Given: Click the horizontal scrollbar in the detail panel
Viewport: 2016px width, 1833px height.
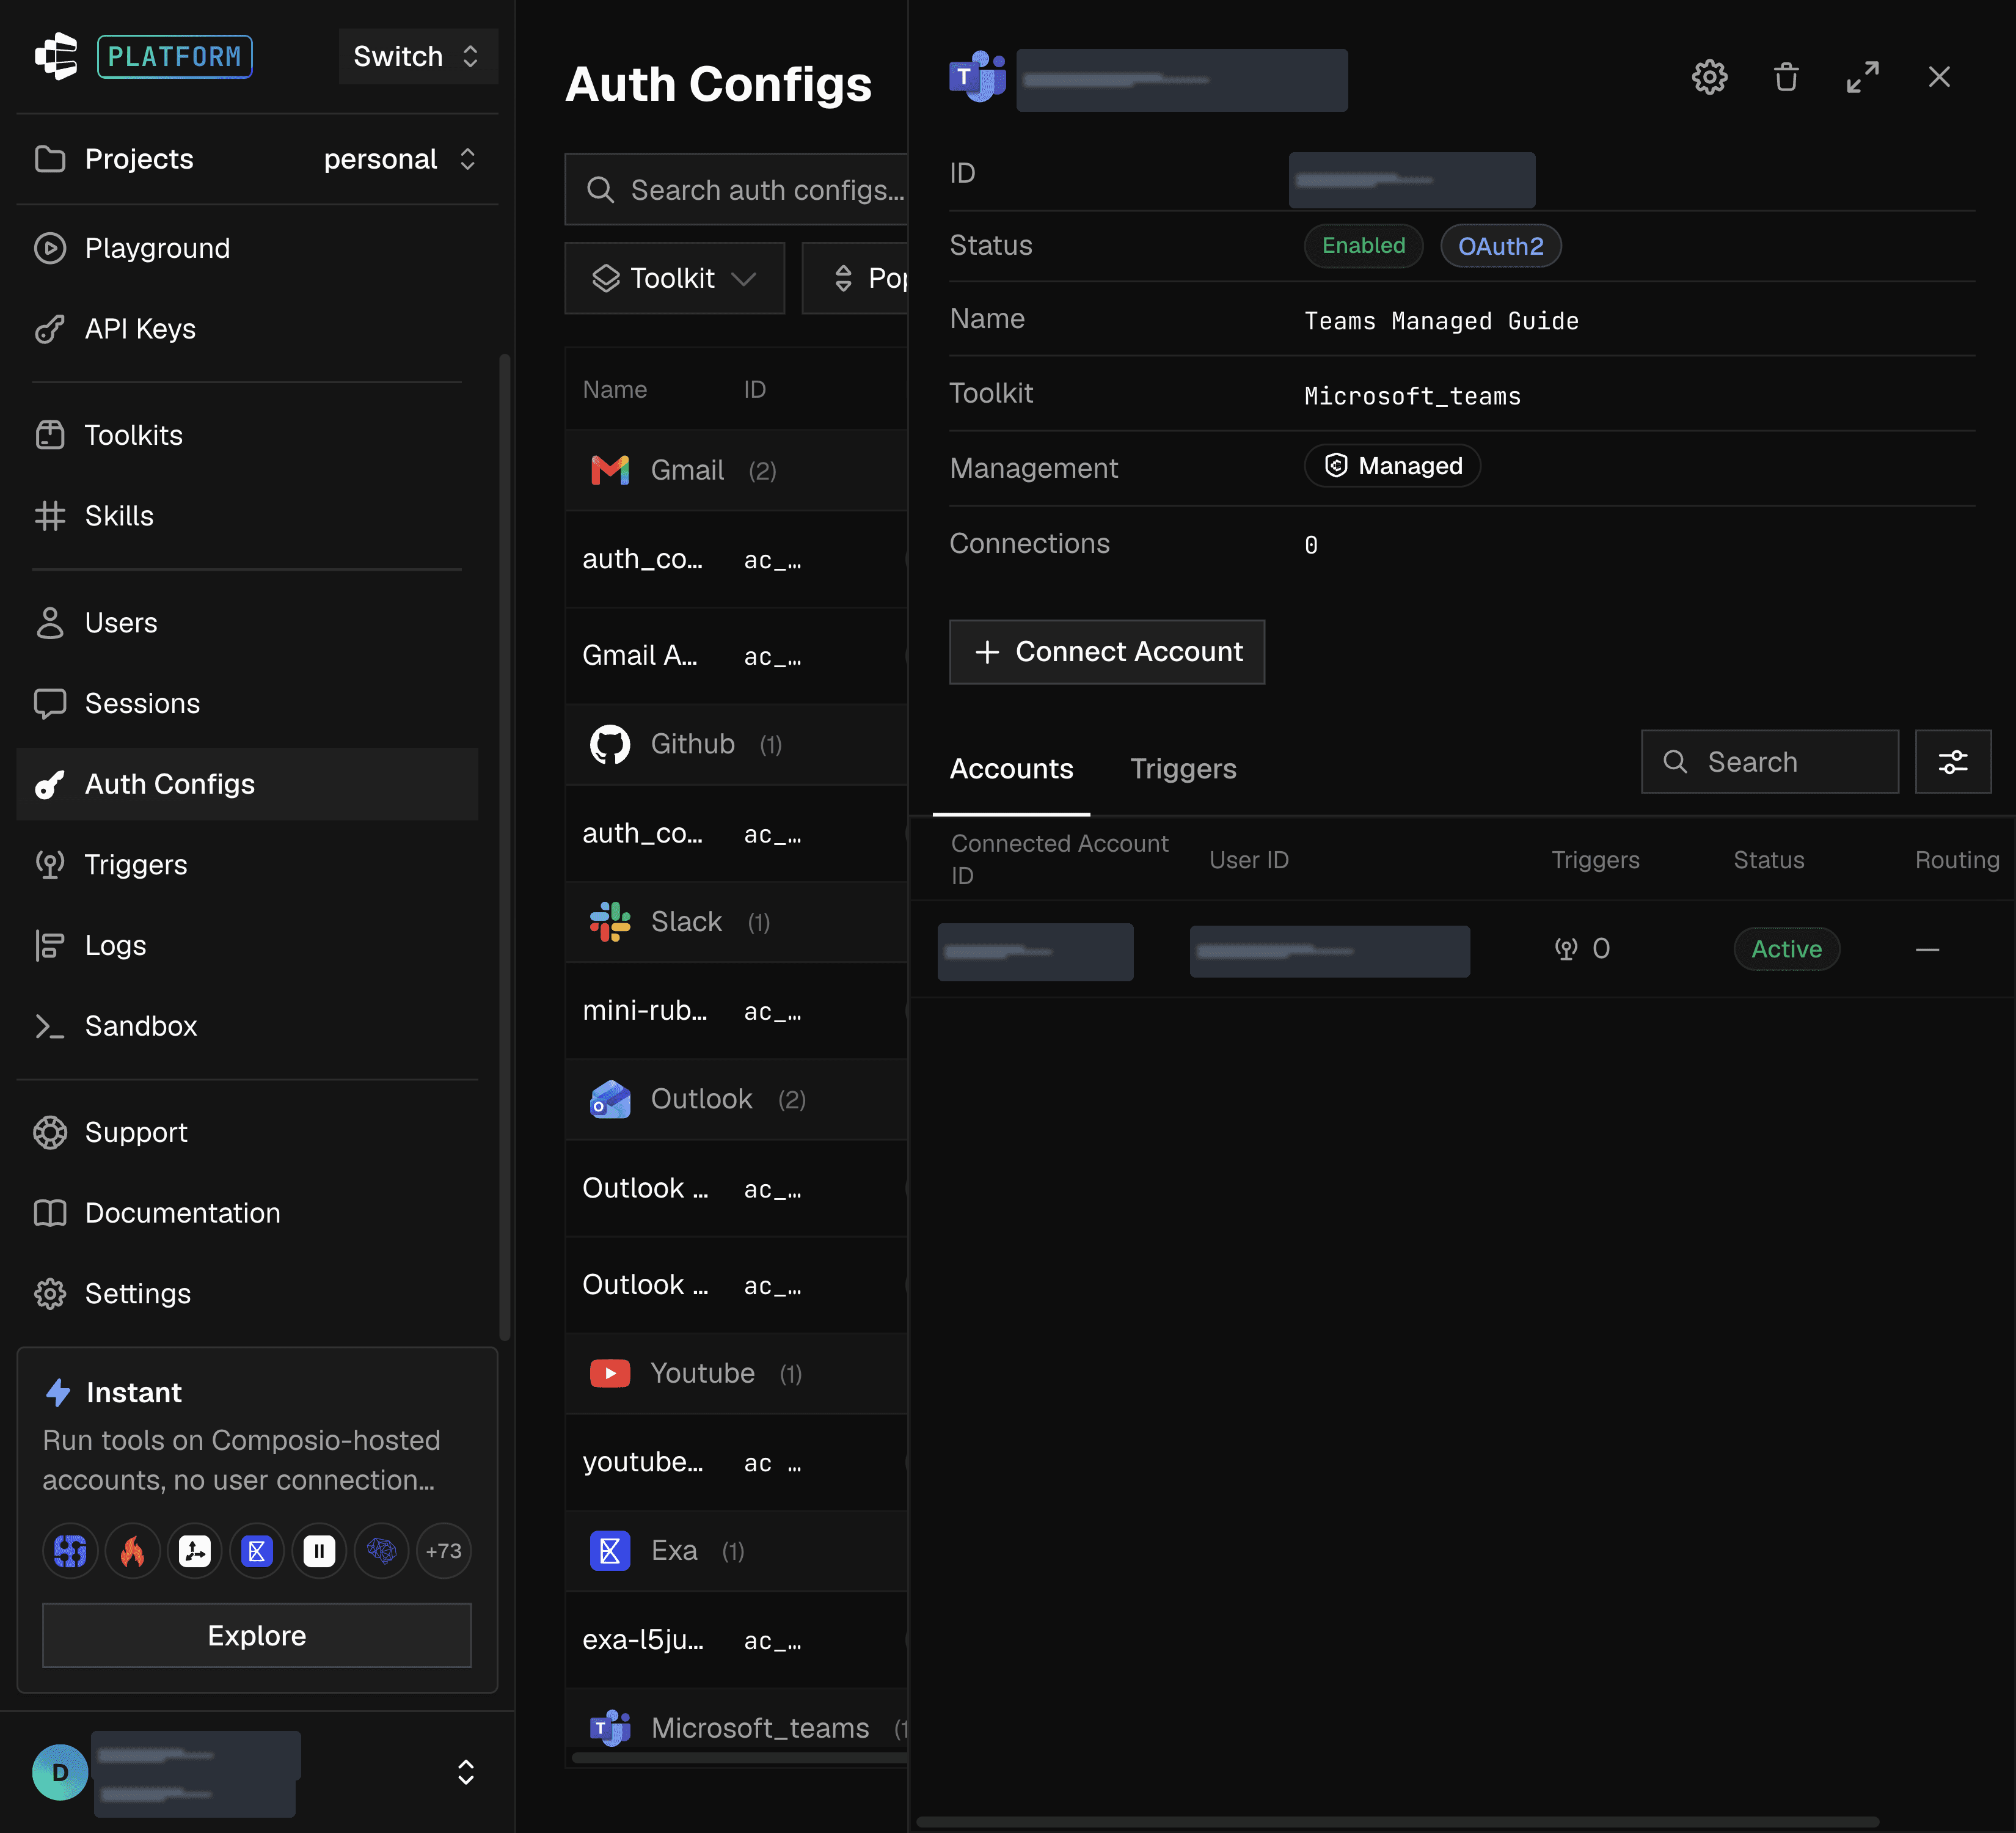Looking at the screenshot, I should pos(1397,1822).
